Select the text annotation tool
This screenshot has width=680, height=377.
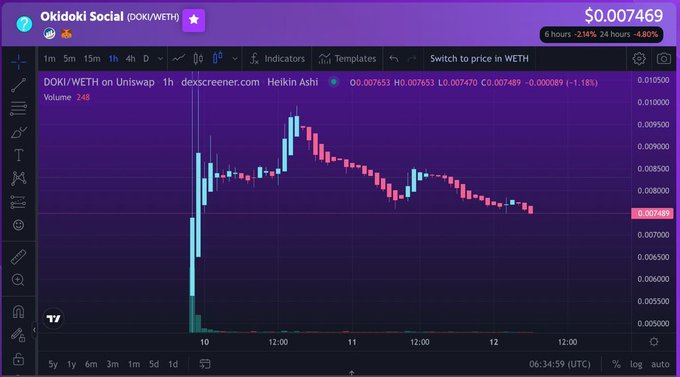[x=18, y=155]
